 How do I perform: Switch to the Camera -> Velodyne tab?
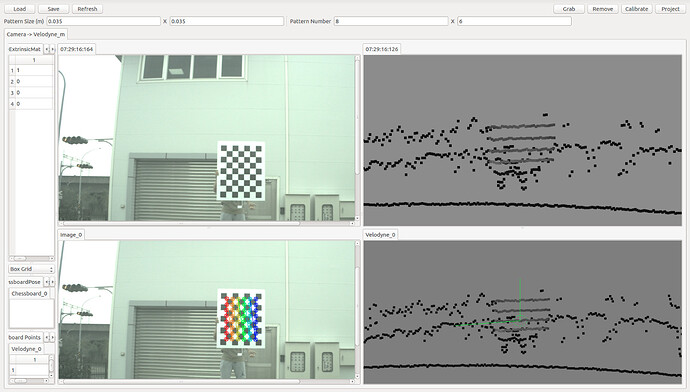pos(36,34)
